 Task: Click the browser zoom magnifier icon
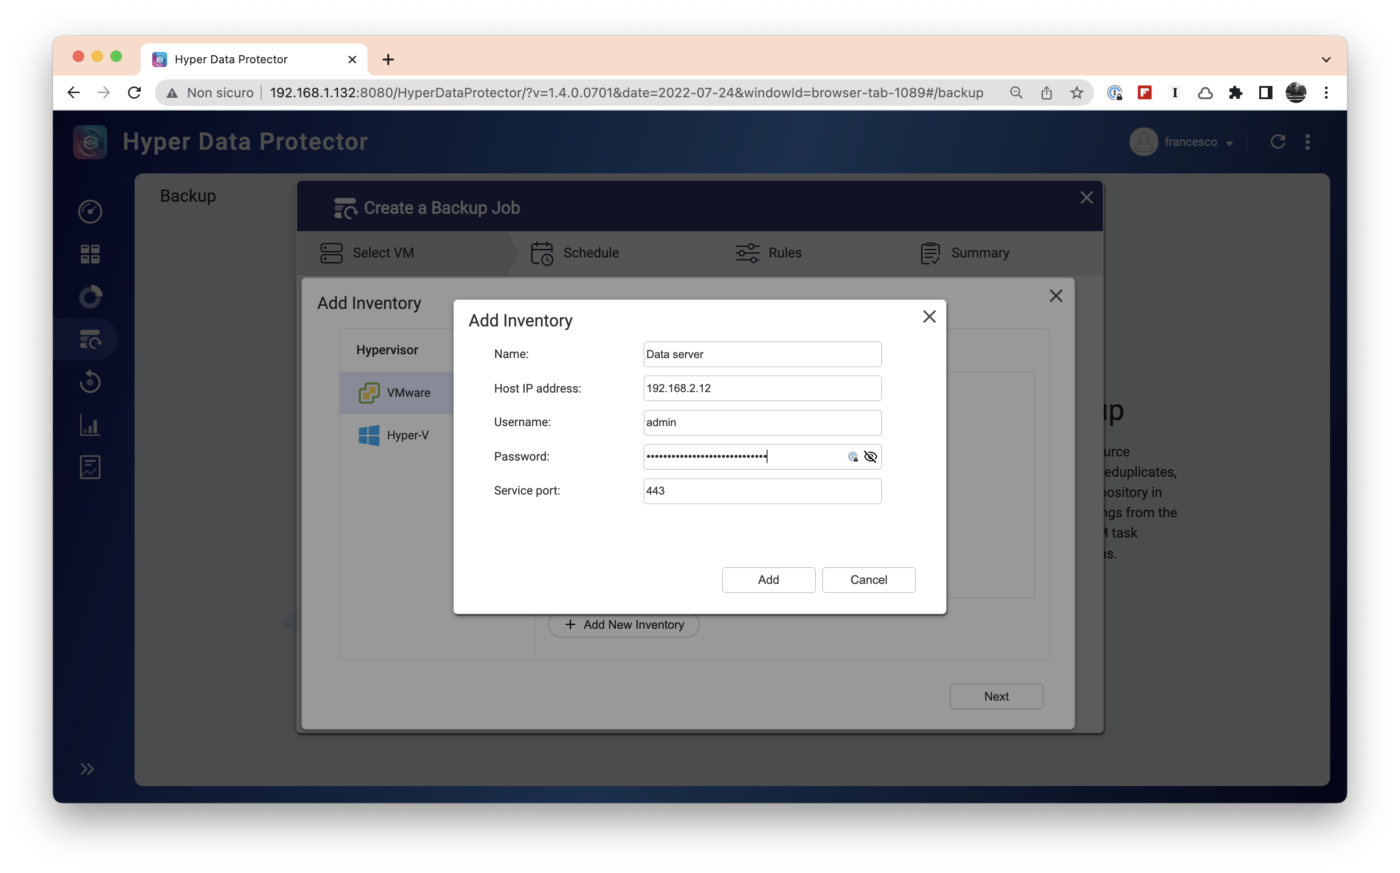click(1016, 93)
